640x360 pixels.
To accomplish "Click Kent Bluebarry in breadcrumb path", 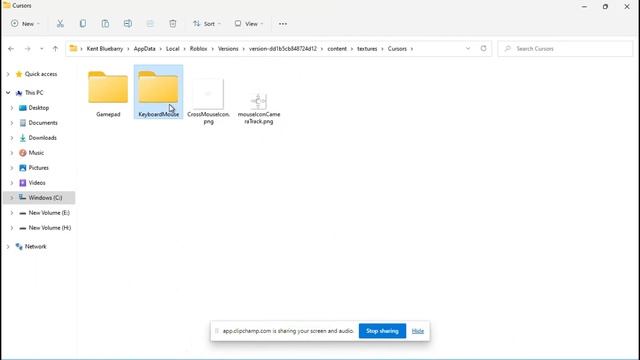I will pos(104,49).
